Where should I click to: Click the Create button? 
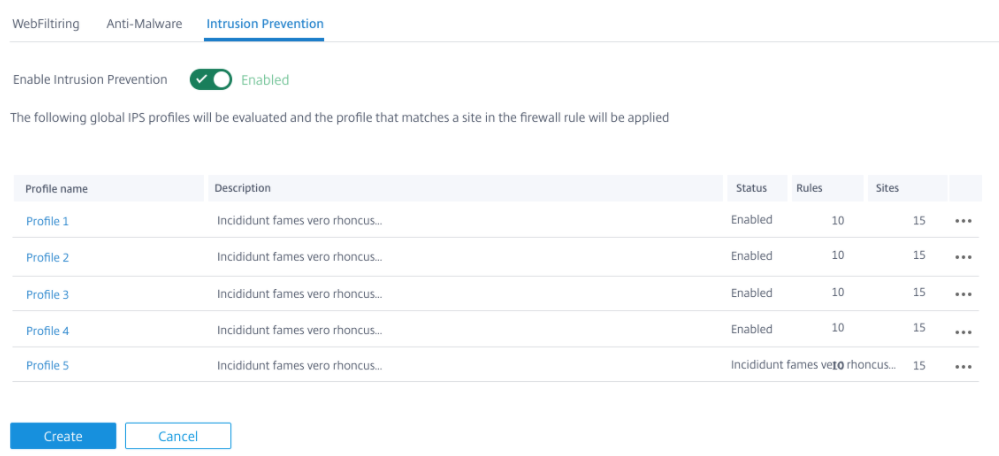point(63,436)
